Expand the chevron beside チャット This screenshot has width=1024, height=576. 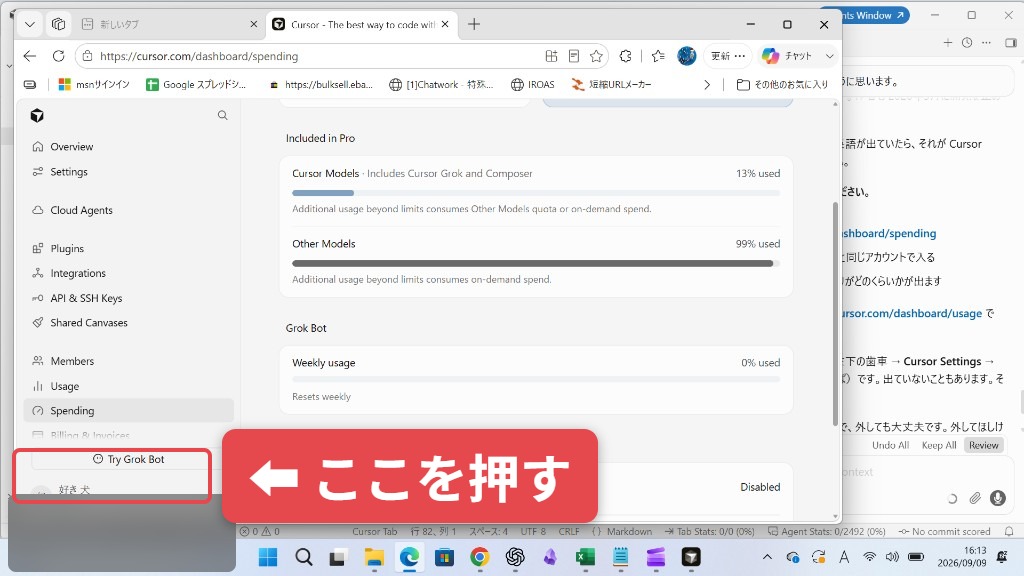[x=829, y=56]
